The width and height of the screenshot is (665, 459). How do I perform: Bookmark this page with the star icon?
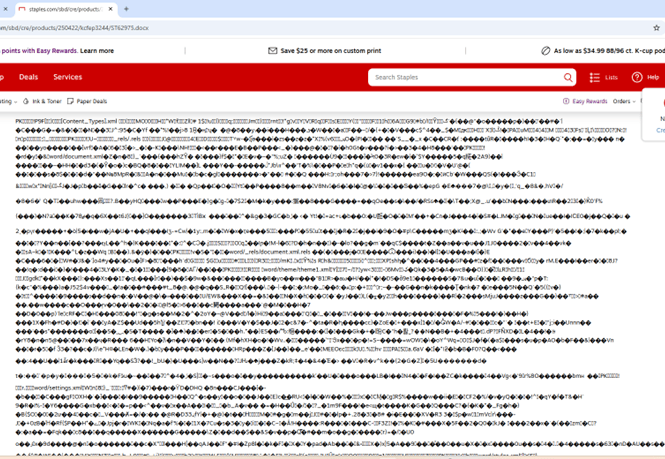656,28
